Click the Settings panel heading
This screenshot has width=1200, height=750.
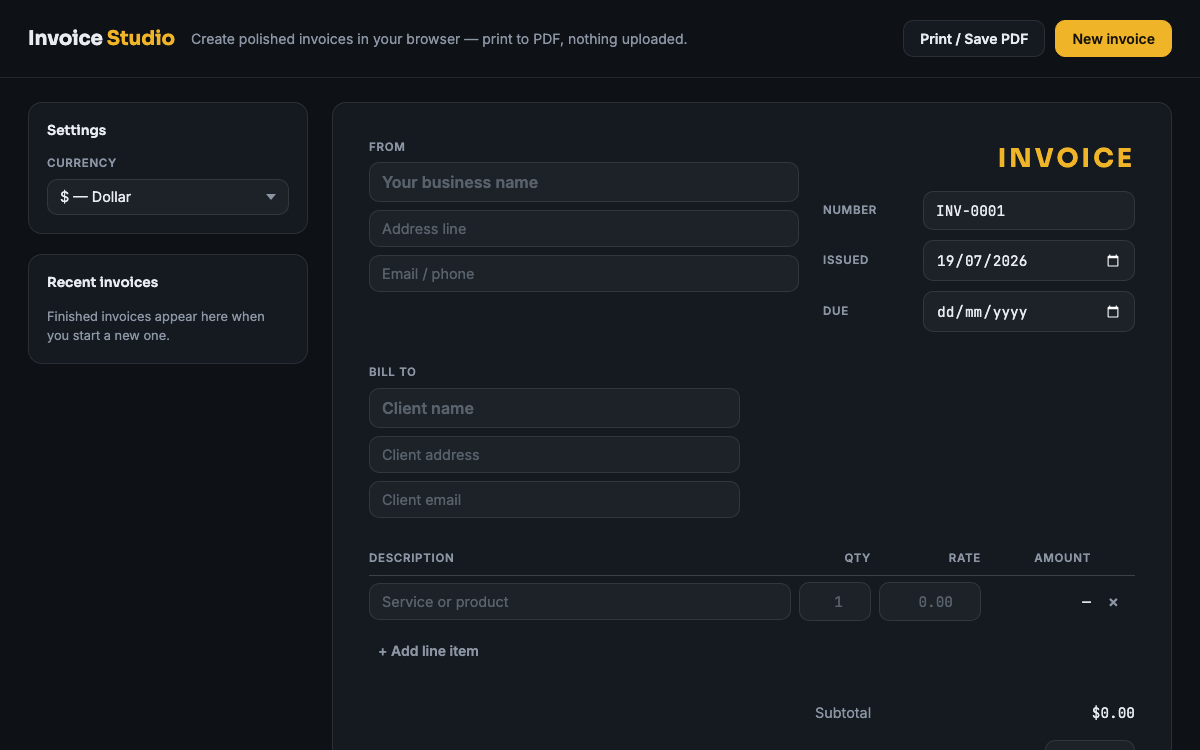76,130
